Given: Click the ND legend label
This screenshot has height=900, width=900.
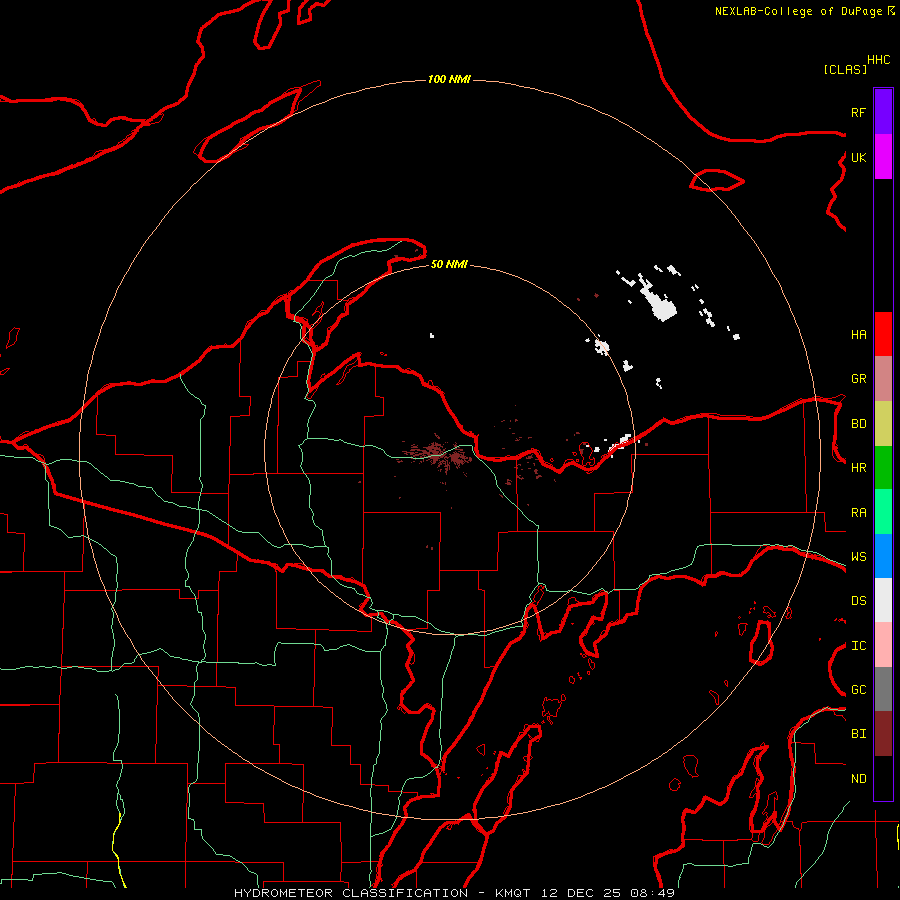Looking at the screenshot, I should [x=859, y=779].
